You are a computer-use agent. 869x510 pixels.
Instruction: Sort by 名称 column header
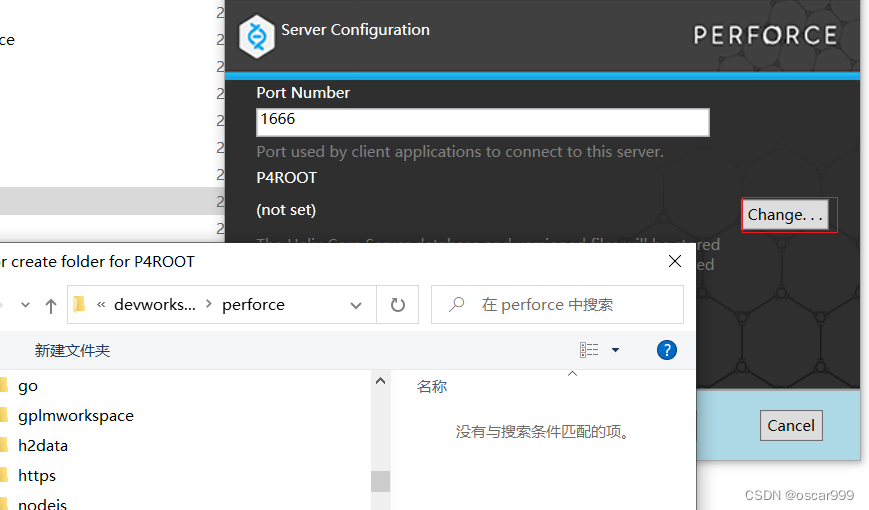pos(432,386)
